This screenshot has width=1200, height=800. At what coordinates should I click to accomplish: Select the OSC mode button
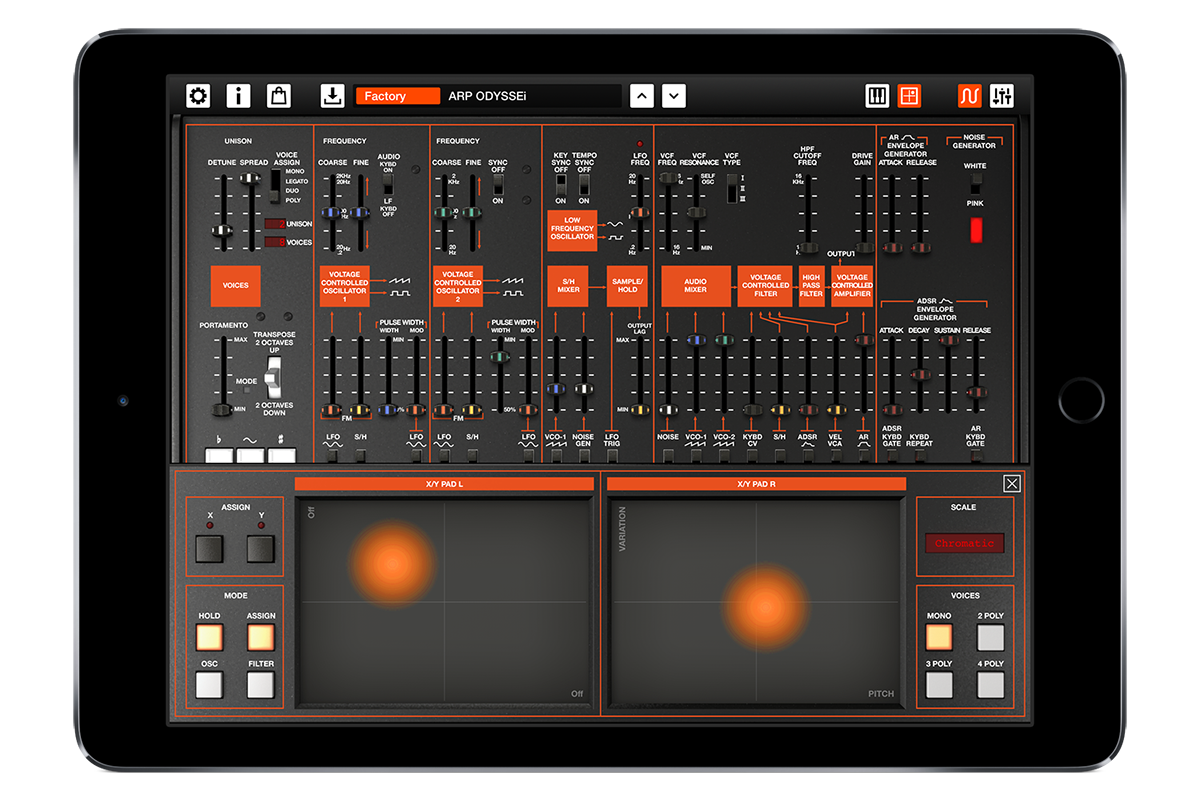(209, 685)
